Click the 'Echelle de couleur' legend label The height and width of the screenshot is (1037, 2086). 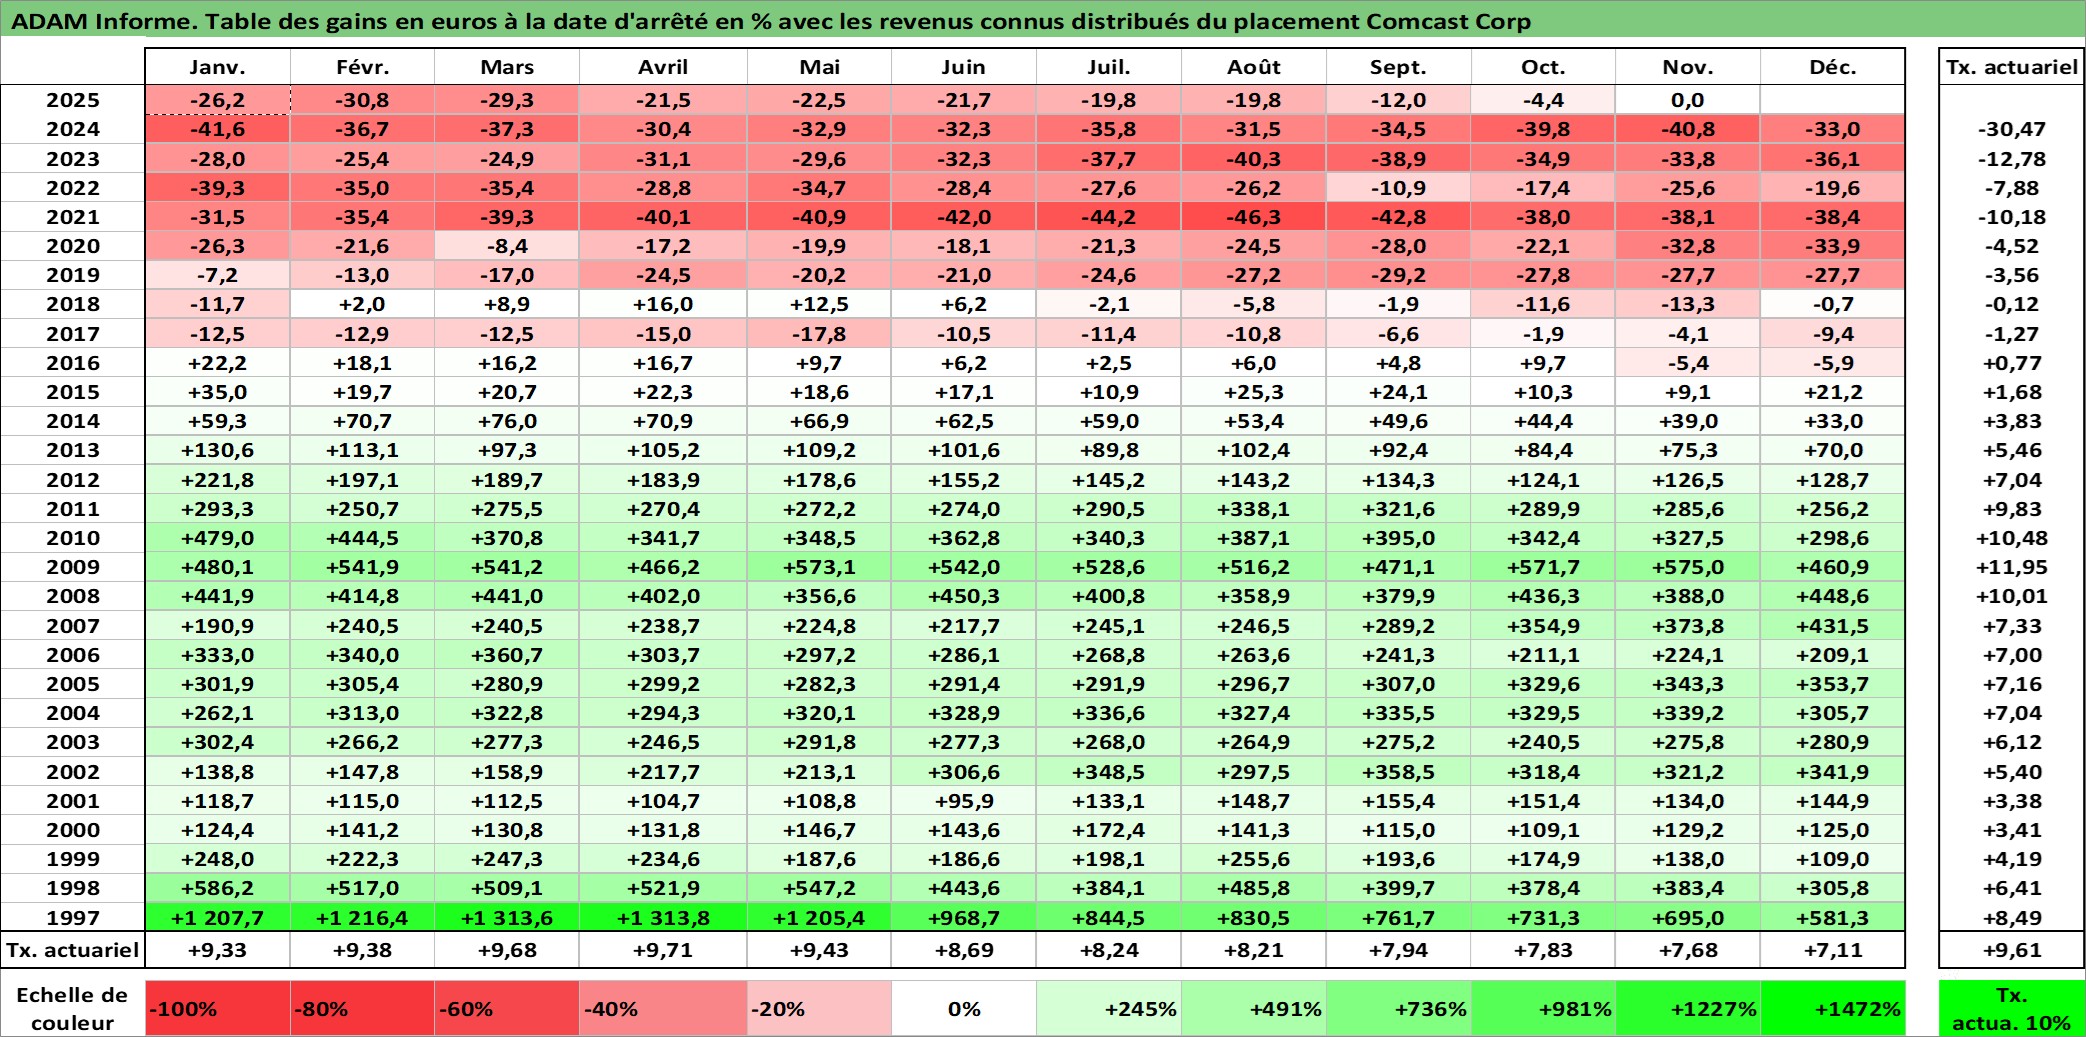coord(72,1008)
